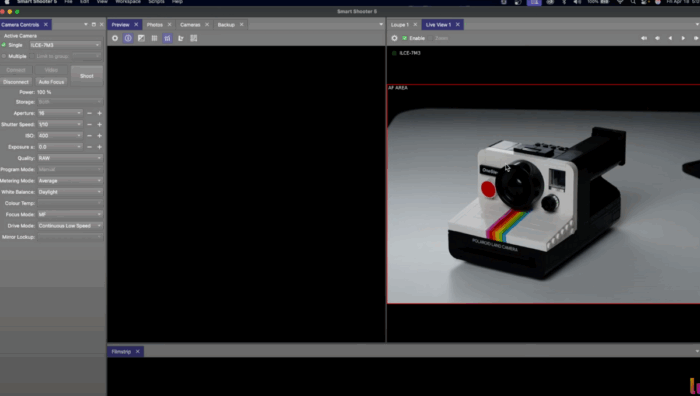This screenshot has height=396, width=700.
Task: Open Quality dropdown set to RAW
Action: click(70, 158)
